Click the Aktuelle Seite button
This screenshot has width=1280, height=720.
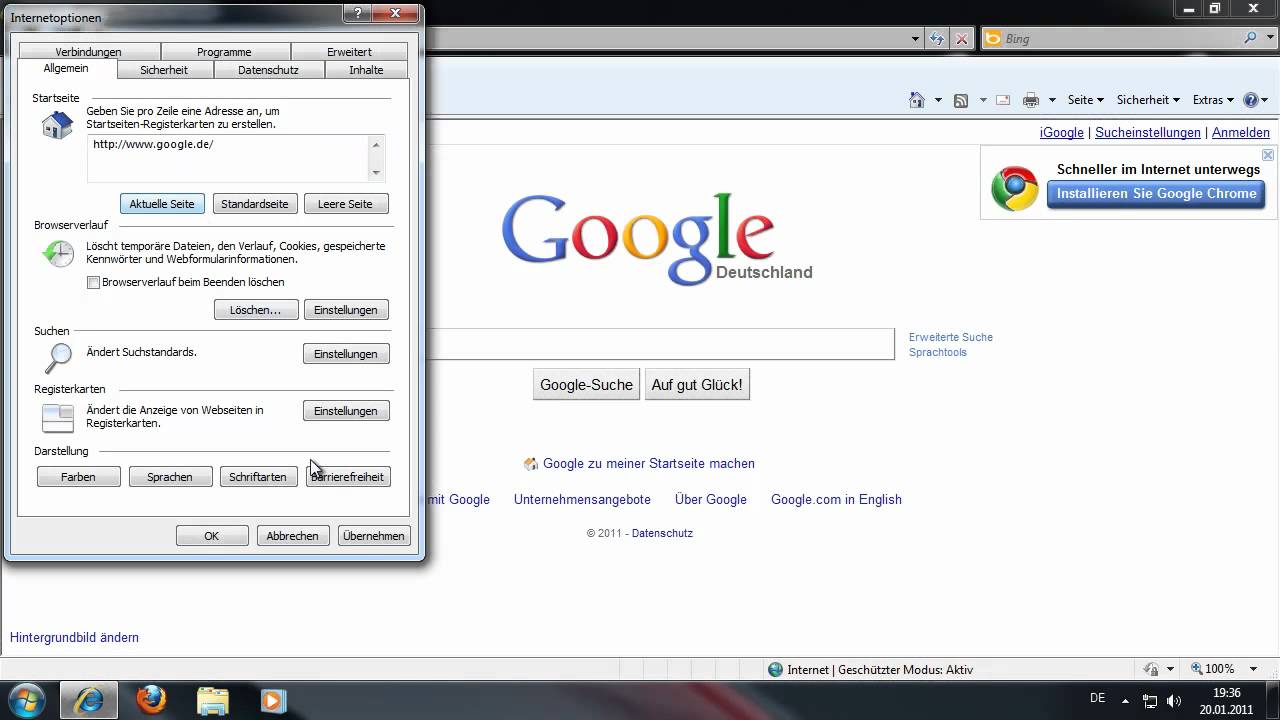(x=162, y=204)
